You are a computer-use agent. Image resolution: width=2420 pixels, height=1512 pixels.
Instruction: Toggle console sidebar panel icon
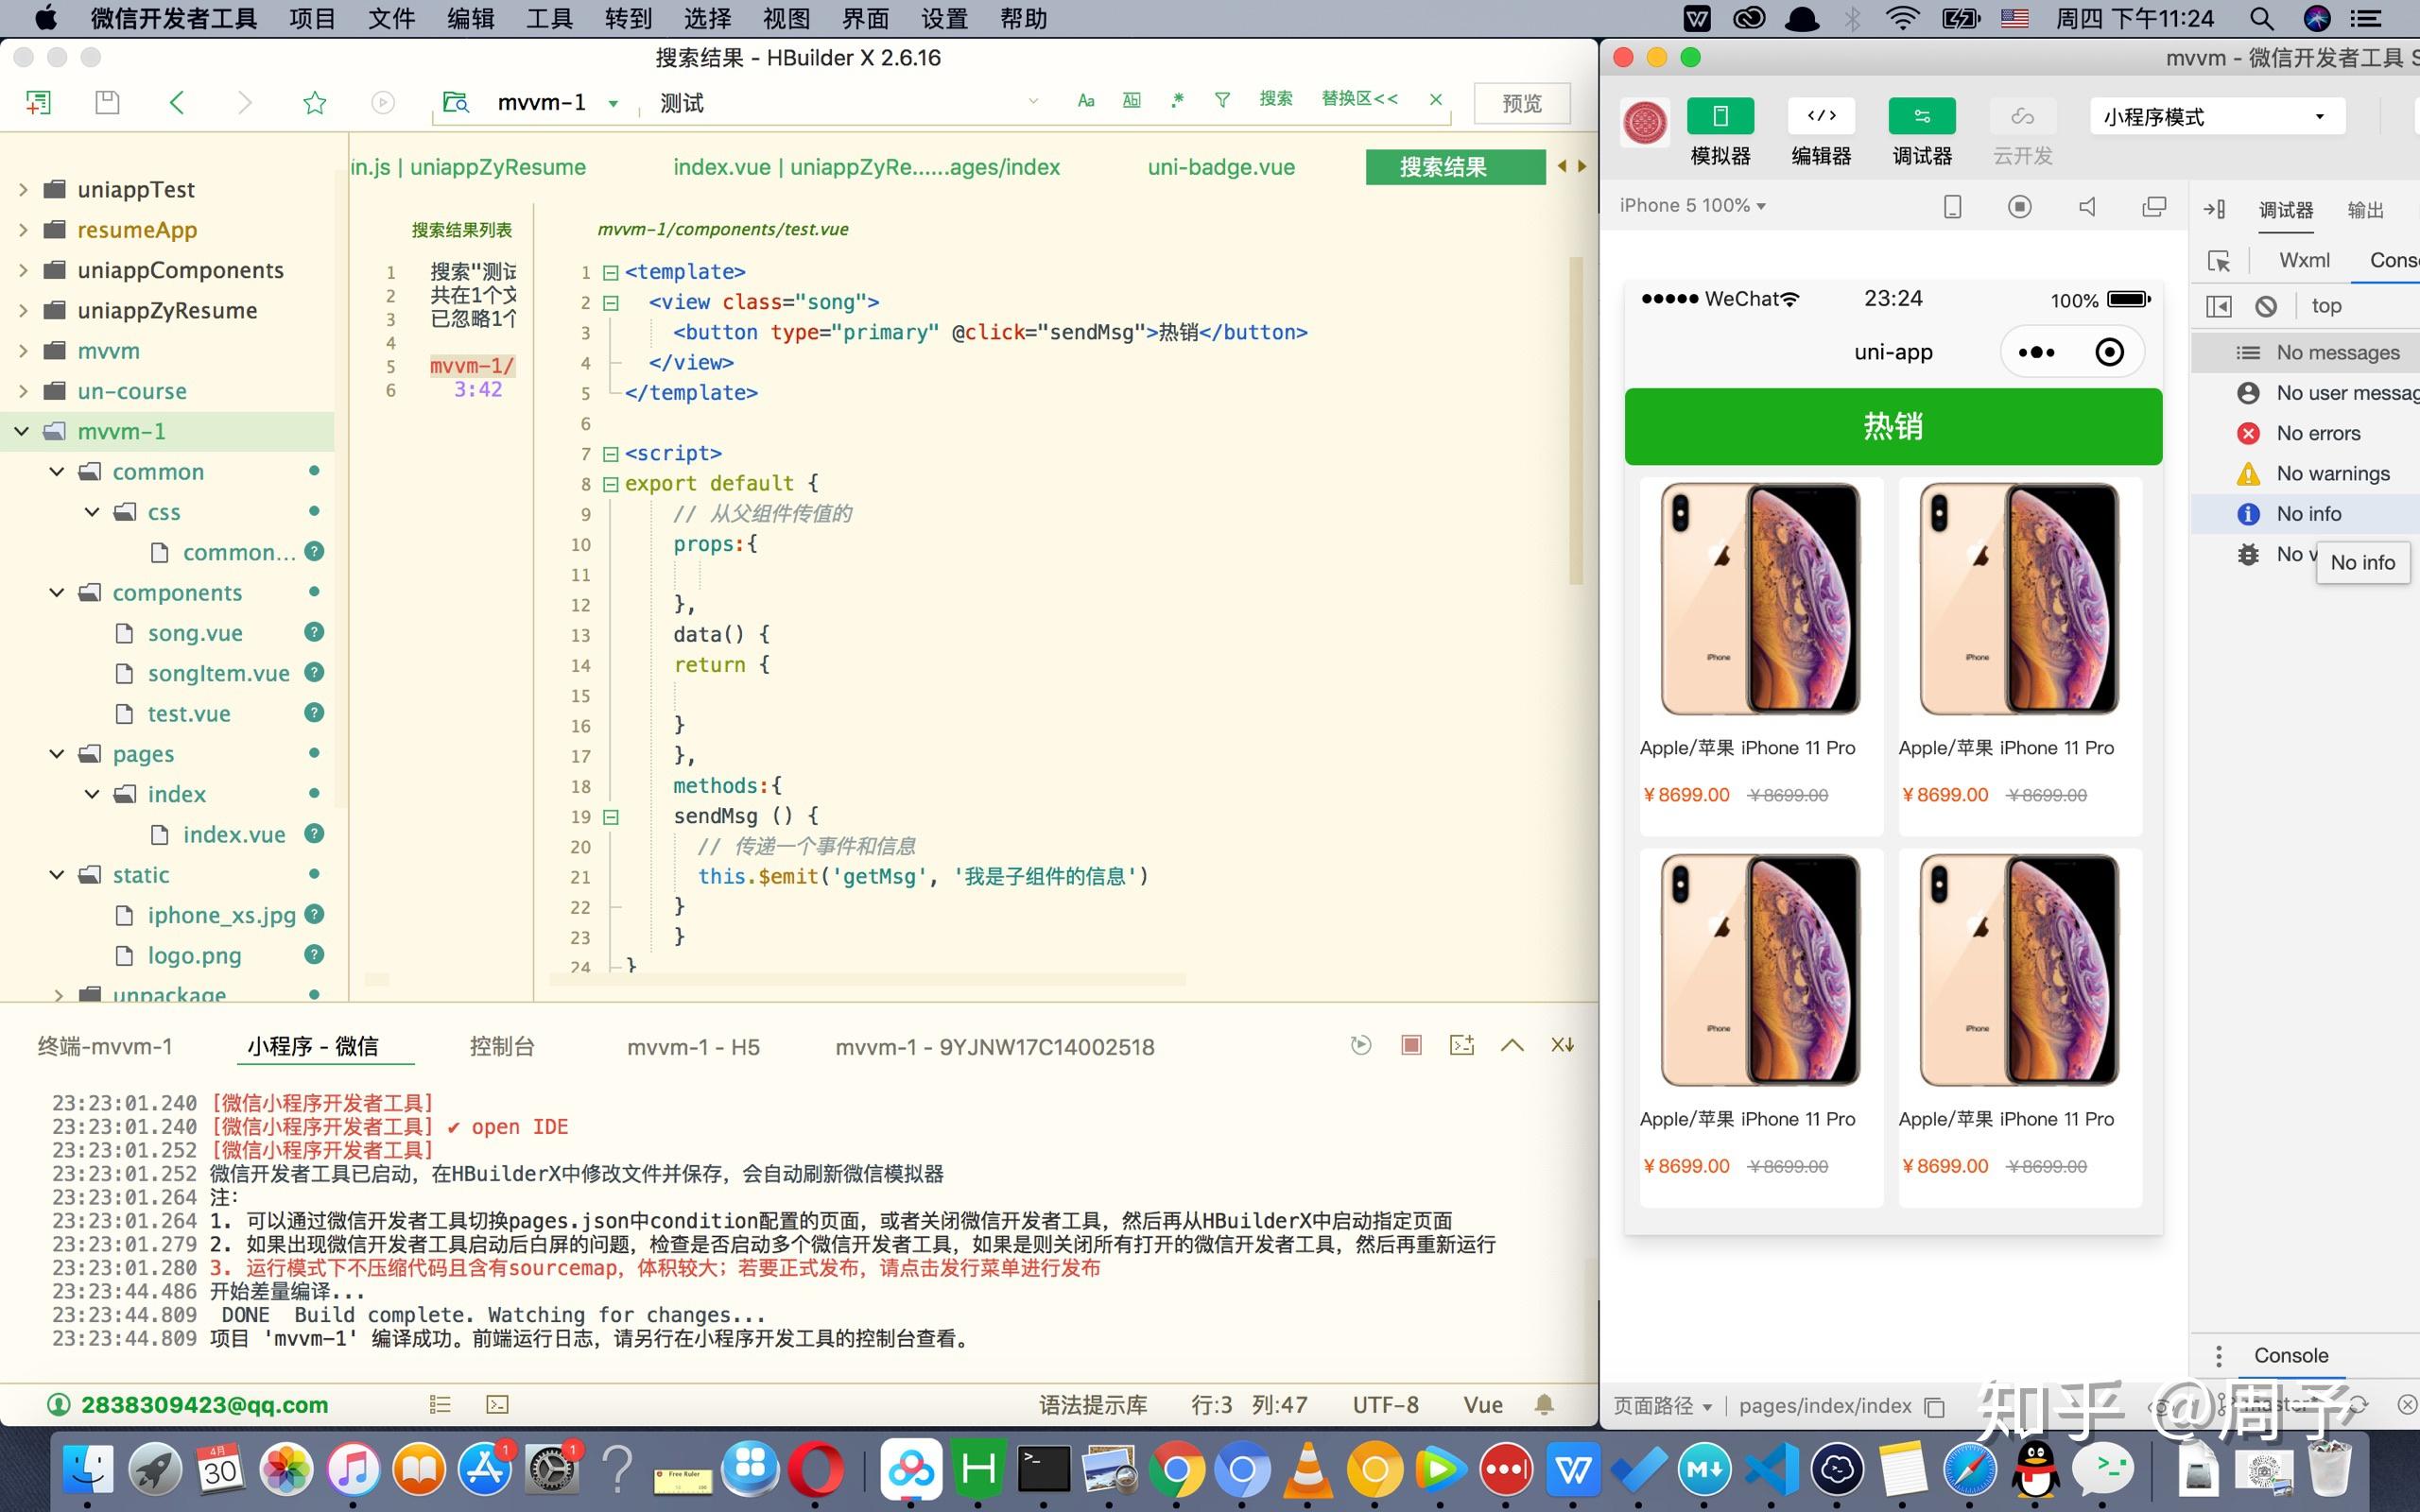coord(2218,306)
